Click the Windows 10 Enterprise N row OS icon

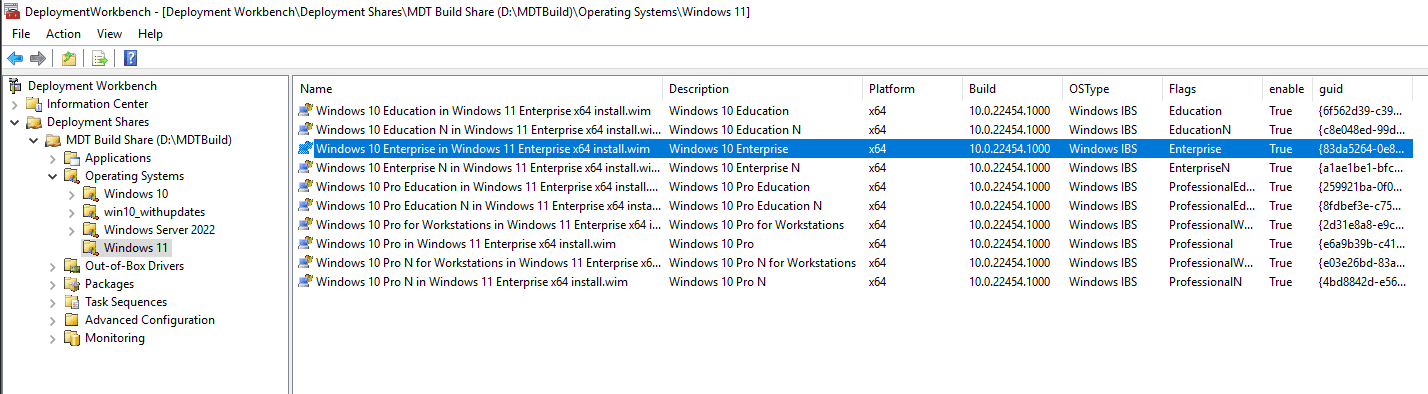click(306, 168)
